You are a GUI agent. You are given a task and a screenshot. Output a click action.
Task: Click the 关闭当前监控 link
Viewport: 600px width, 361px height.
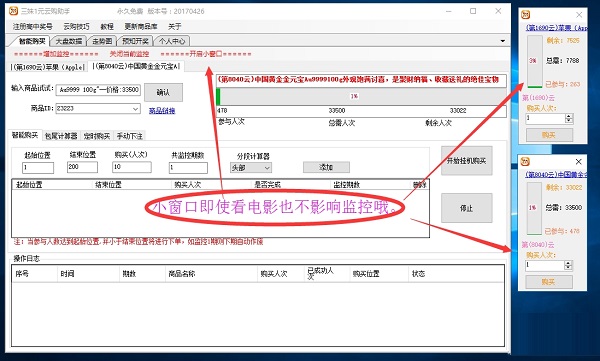point(129,54)
